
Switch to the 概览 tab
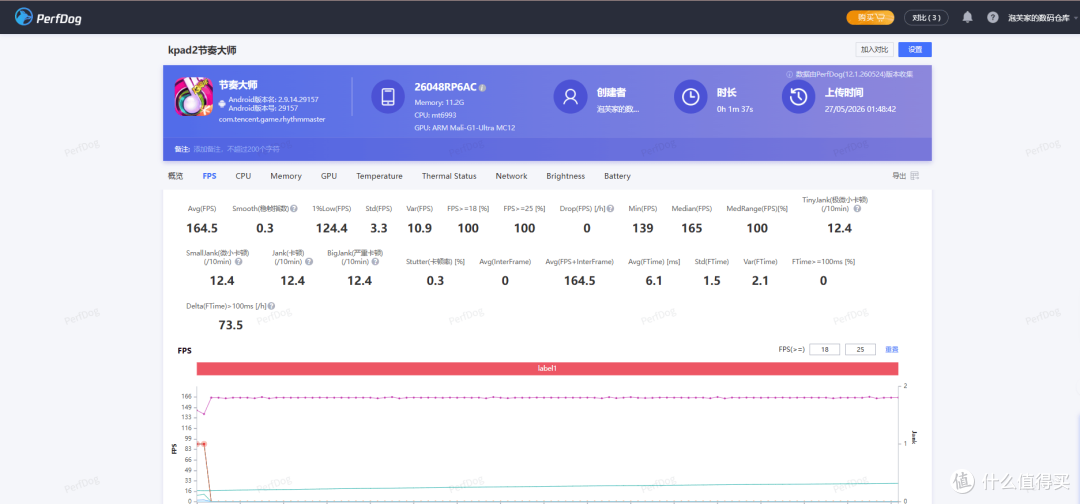pyautogui.click(x=176, y=176)
